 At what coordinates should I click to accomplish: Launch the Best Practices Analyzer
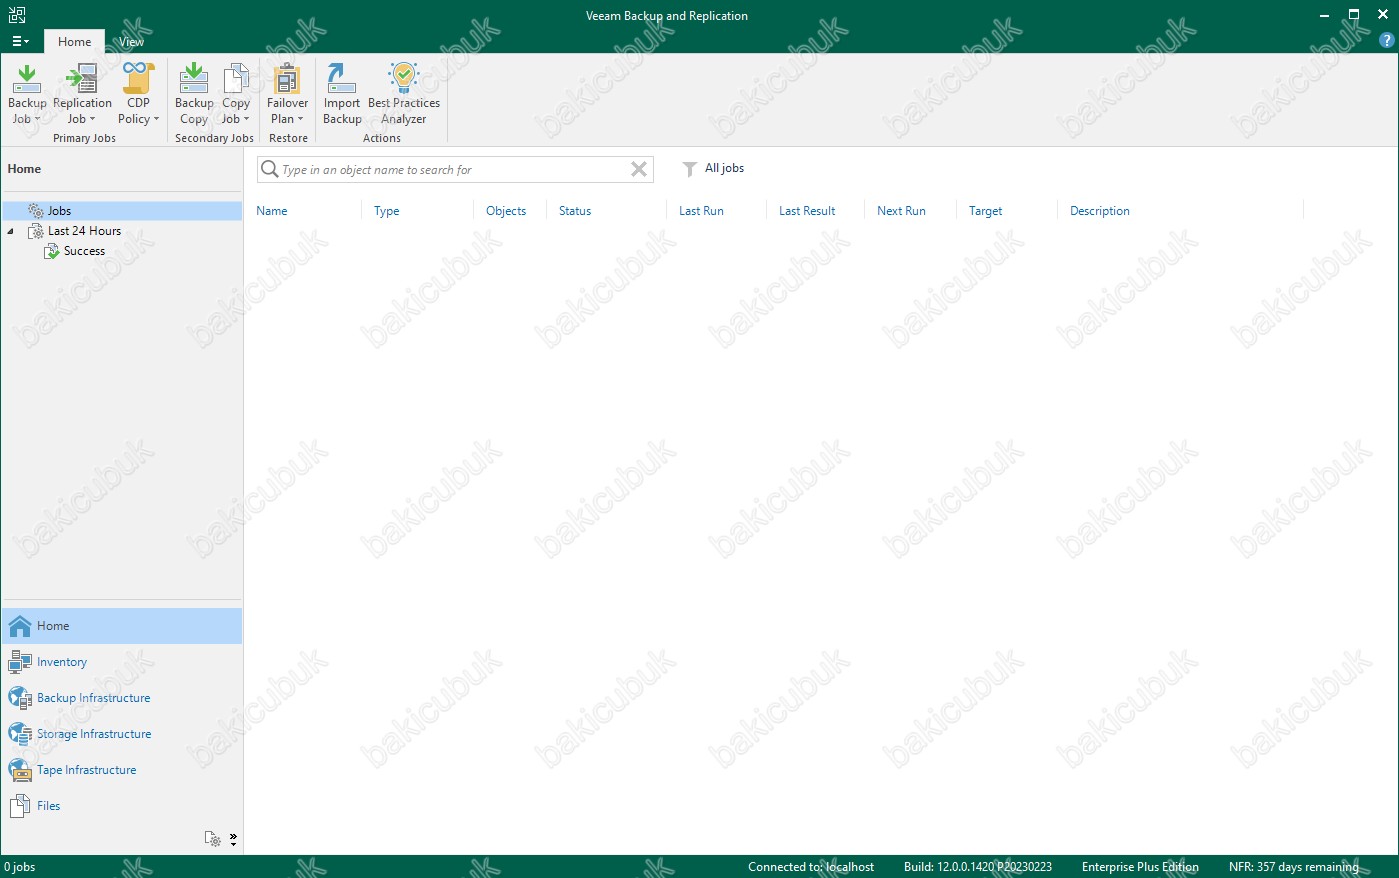[x=404, y=94]
